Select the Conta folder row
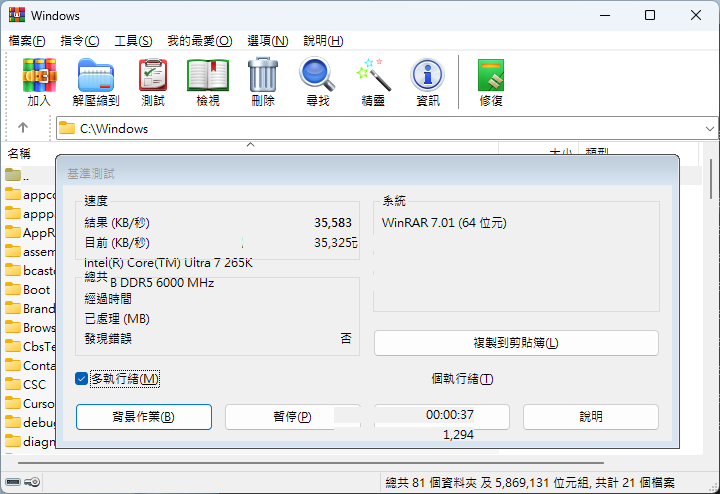Viewport: 720px width, 494px height. point(30,365)
